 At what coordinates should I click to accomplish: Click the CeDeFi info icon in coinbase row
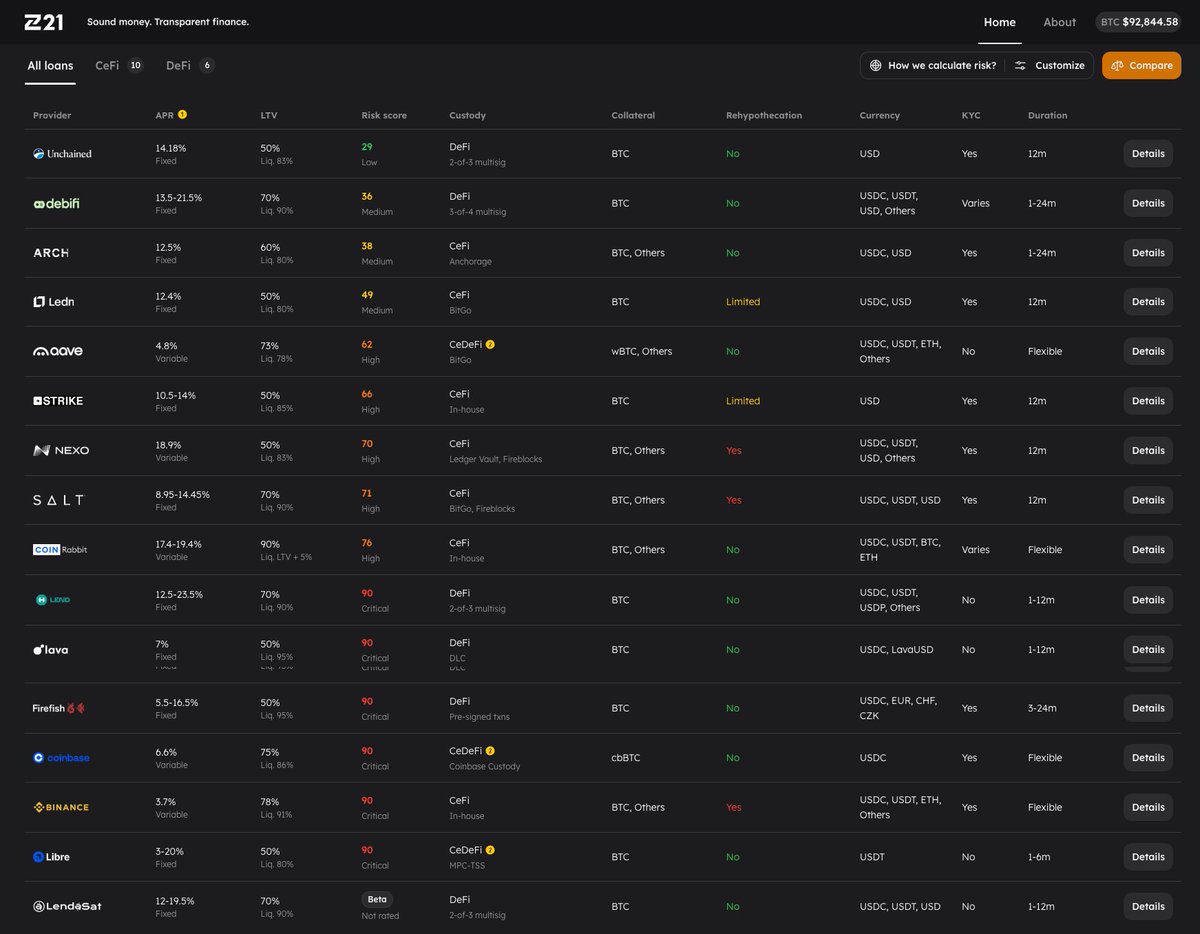[x=490, y=751]
